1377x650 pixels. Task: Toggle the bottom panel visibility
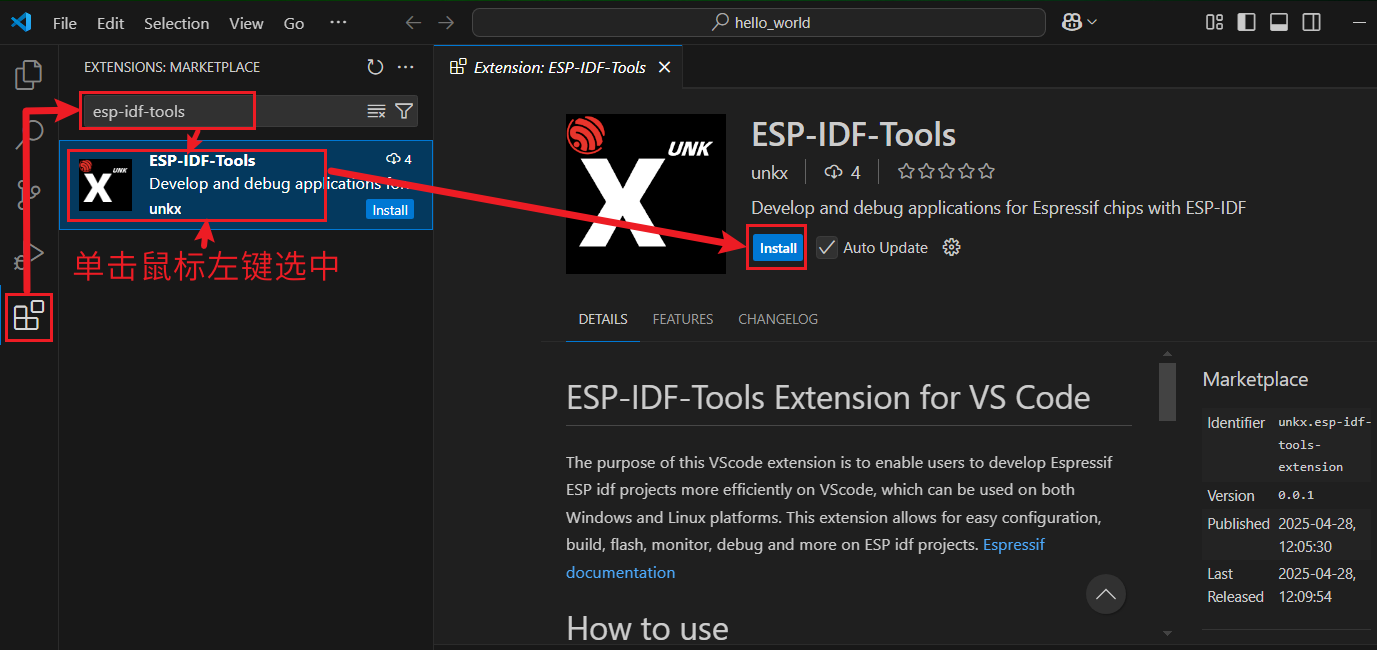tap(1279, 22)
